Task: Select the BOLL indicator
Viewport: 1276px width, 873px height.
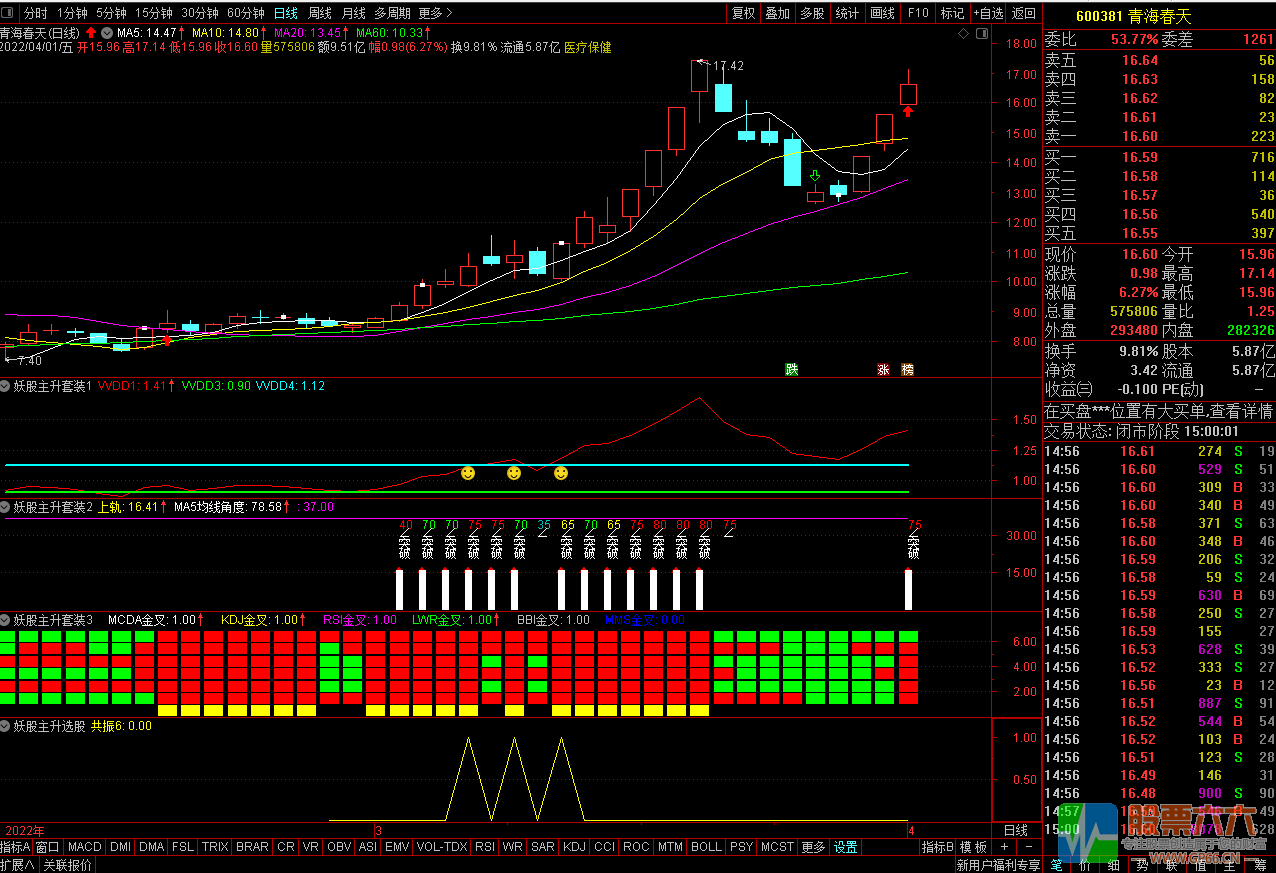Action: 706,847
